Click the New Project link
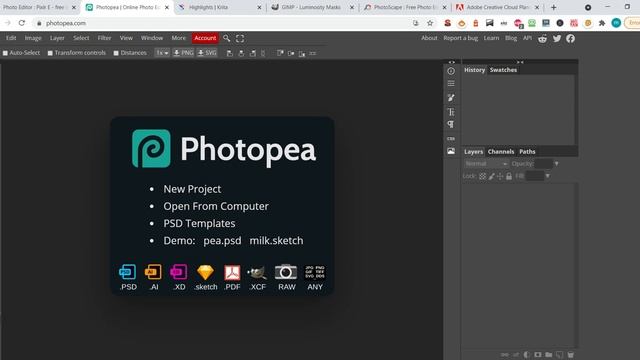The width and height of the screenshot is (640, 360). [x=192, y=189]
